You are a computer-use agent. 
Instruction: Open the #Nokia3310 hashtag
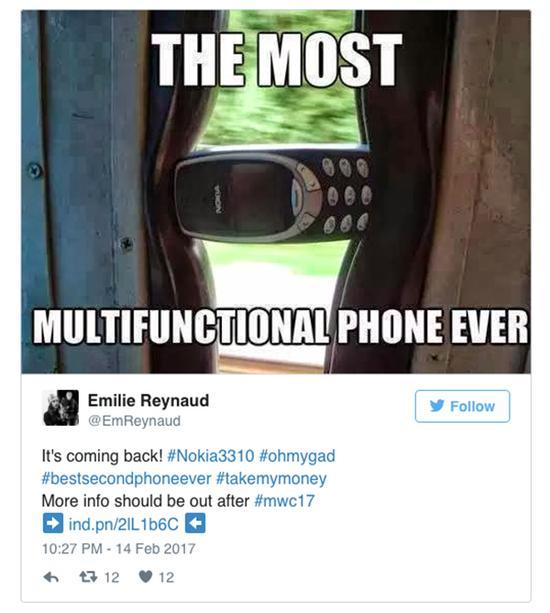[x=211, y=456]
